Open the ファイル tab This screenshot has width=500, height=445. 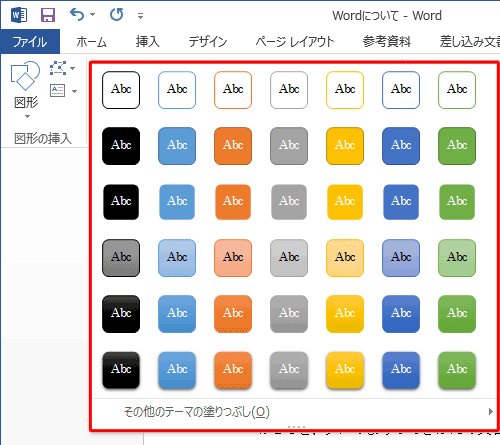[30, 42]
